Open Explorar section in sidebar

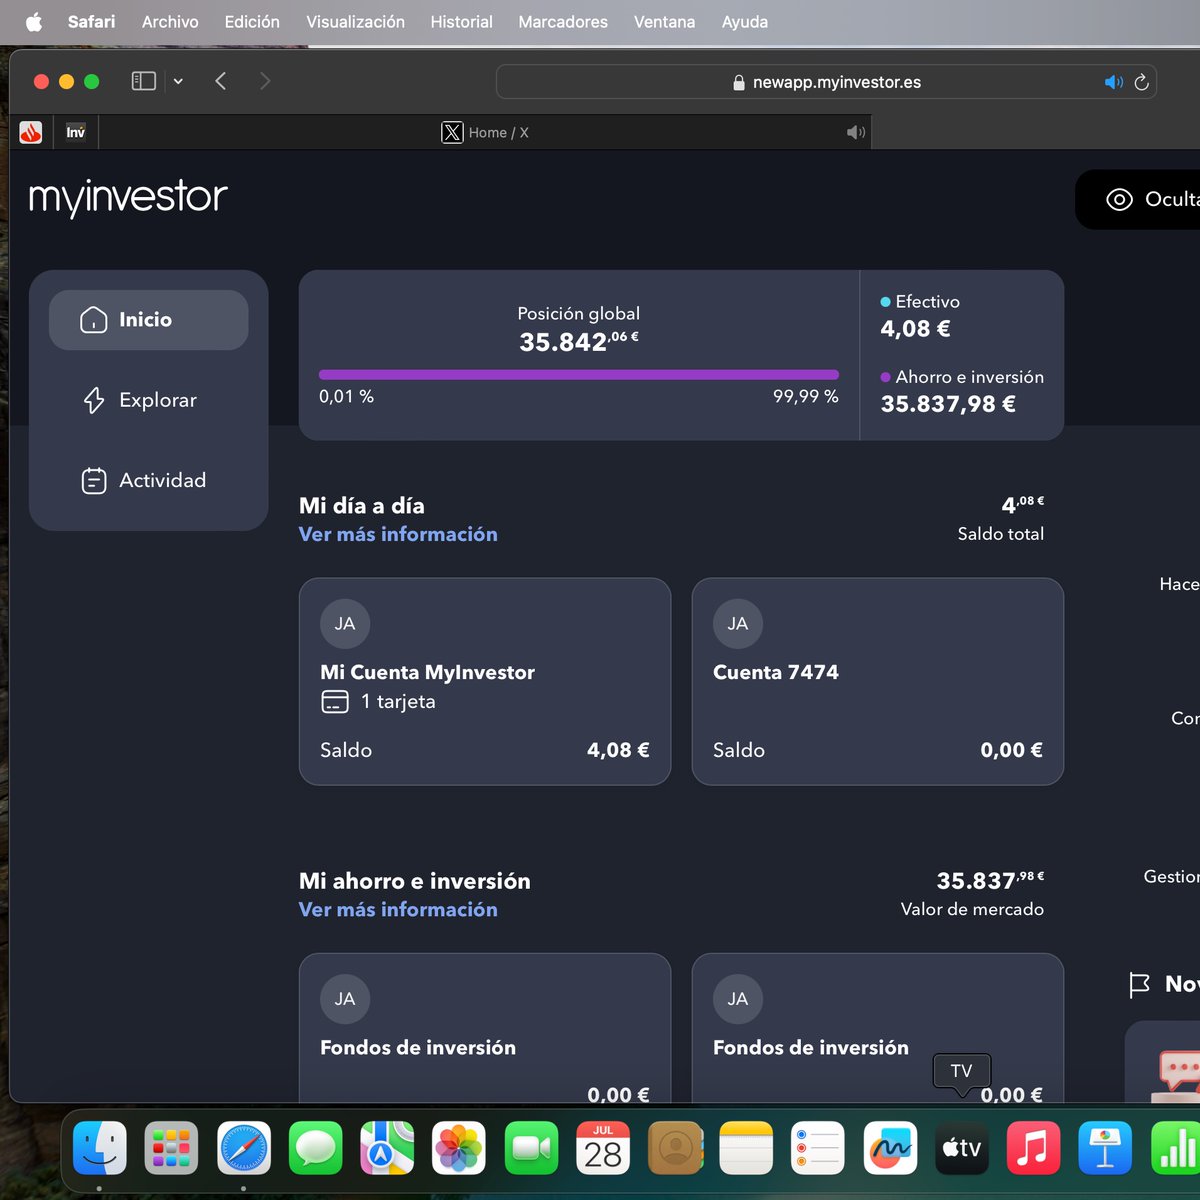coord(148,400)
